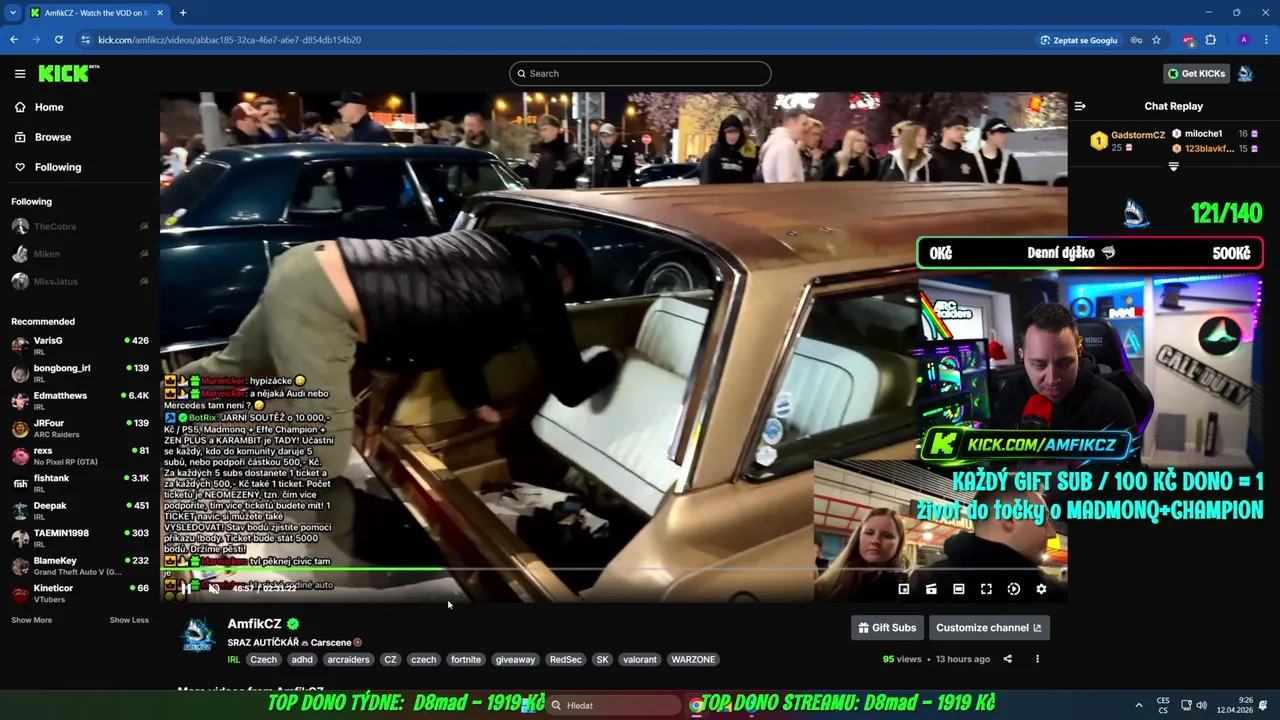Image resolution: width=1280 pixels, height=720 pixels.
Task: Open playback speed control
Action: (x=1013, y=589)
